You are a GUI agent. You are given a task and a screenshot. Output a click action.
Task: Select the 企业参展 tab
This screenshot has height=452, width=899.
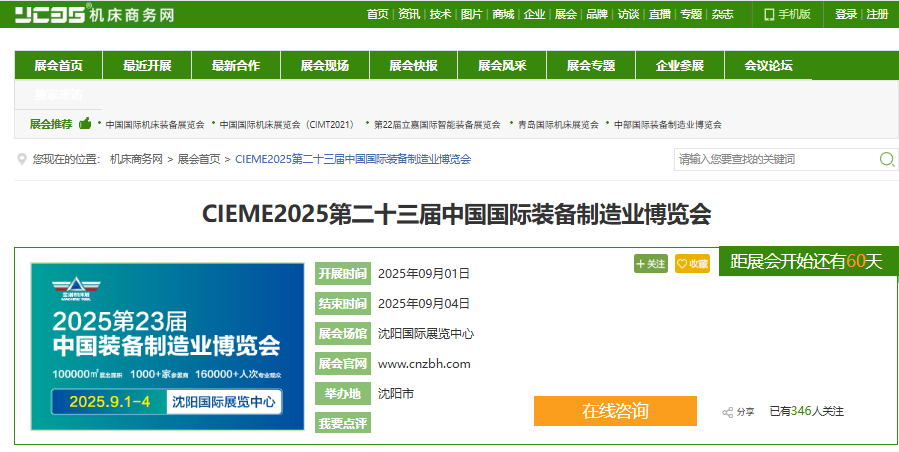click(680, 65)
